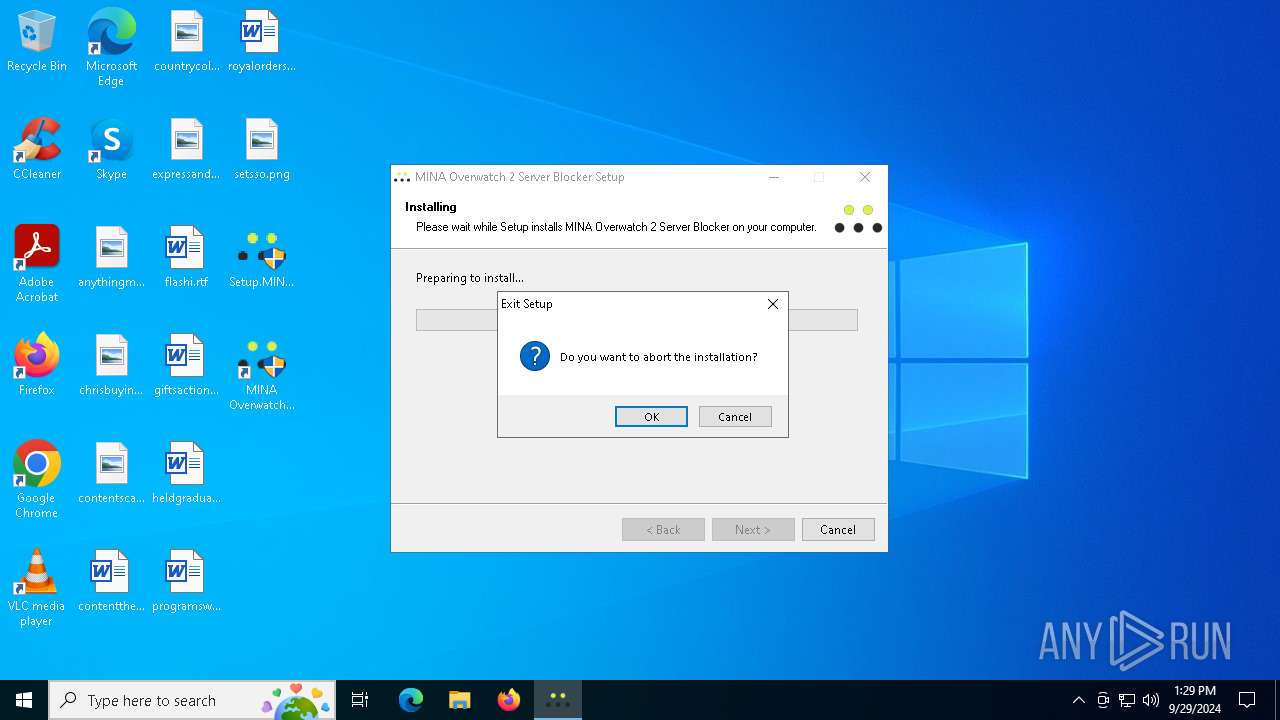Show hidden system tray icons
The image size is (1280, 720).
click(x=1078, y=700)
